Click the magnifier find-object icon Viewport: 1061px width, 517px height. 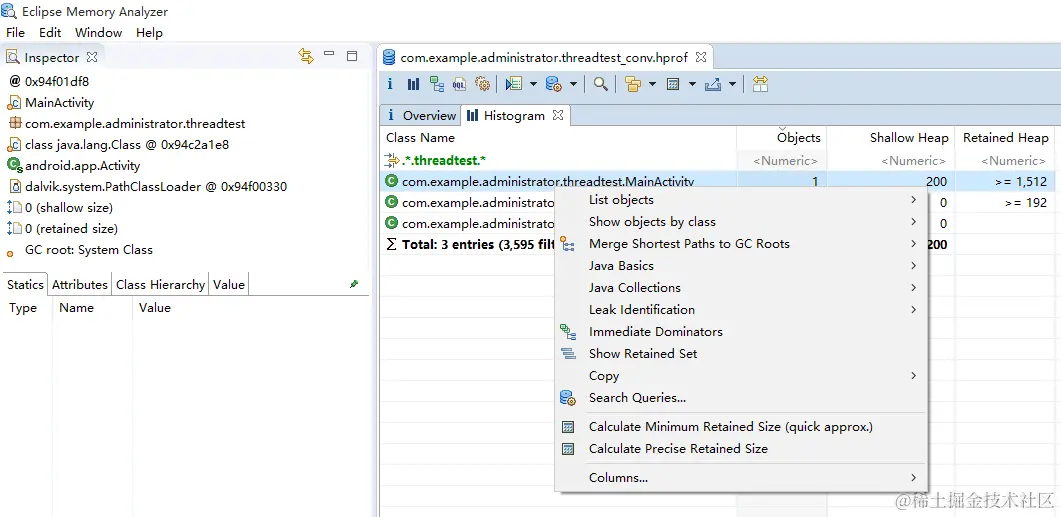(600, 84)
